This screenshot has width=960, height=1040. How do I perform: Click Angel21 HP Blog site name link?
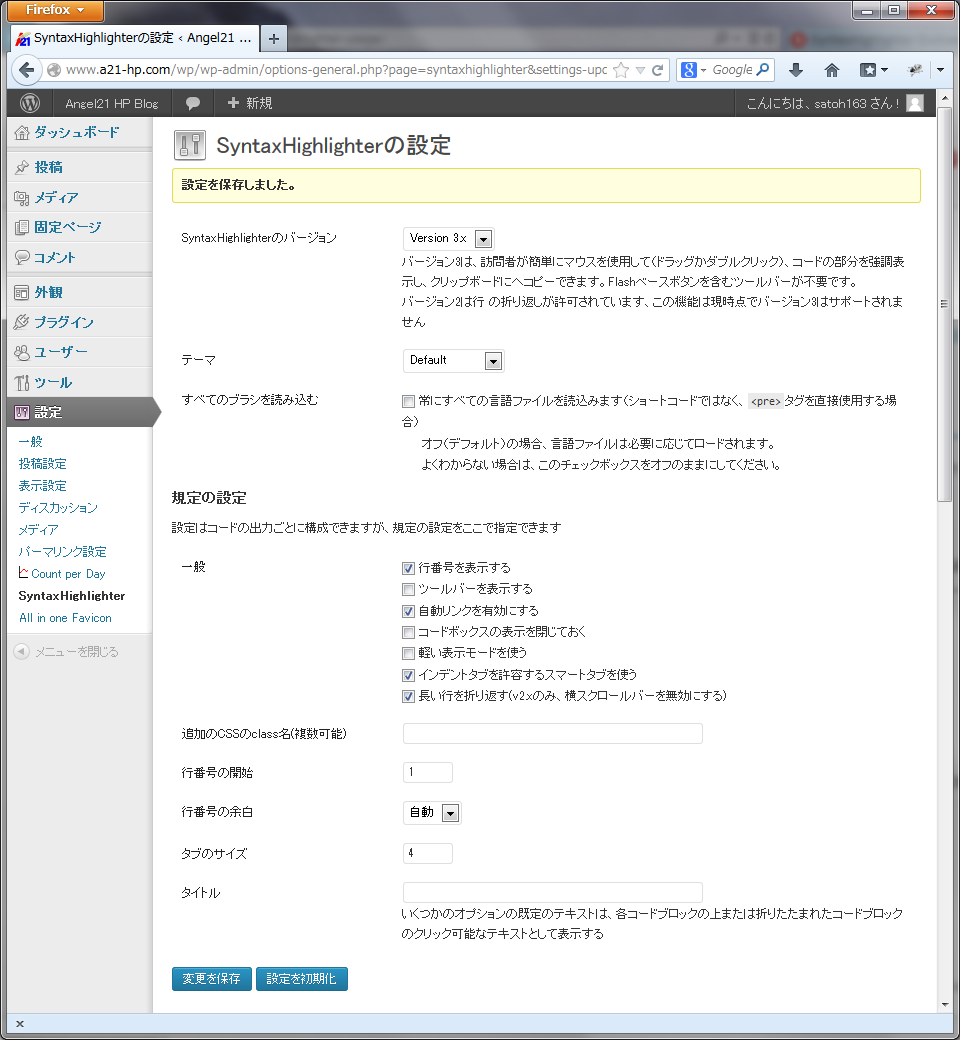point(111,103)
